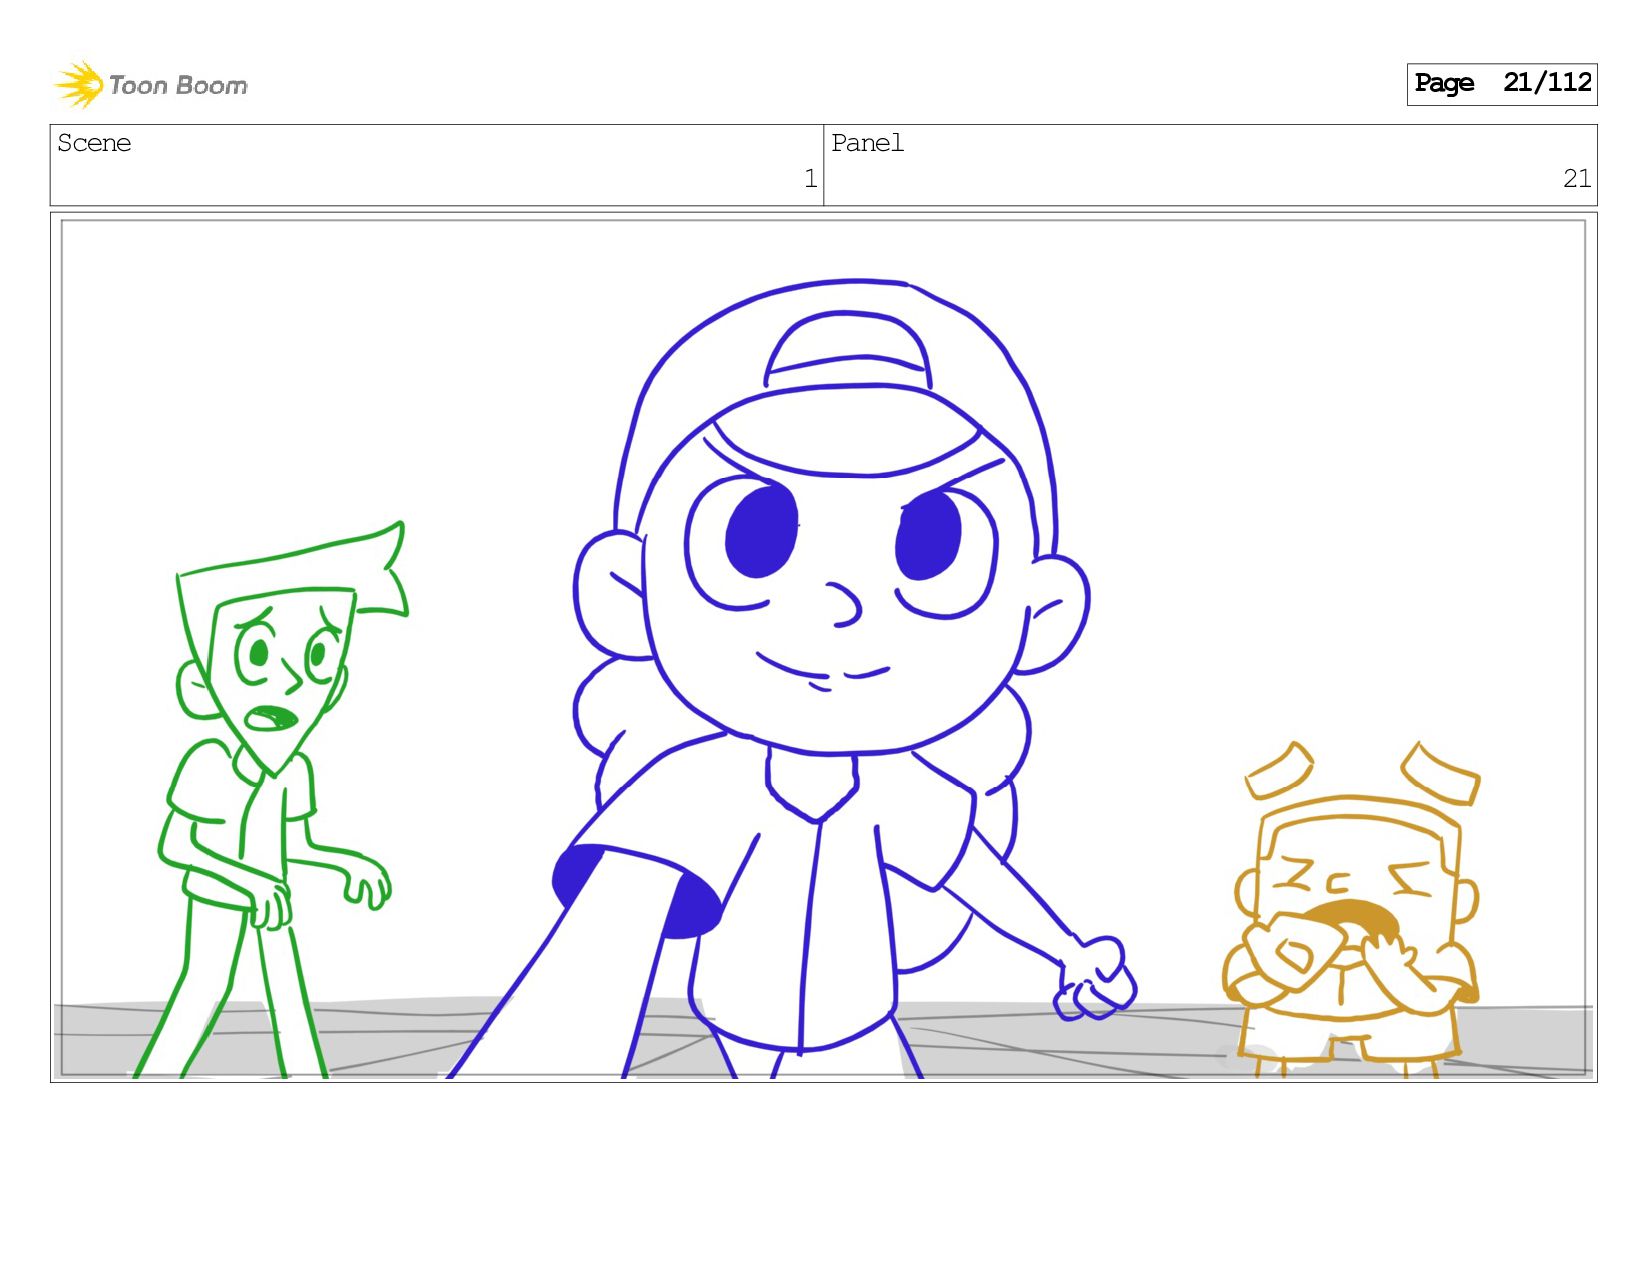Click the 'Panel' label text

click(x=867, y=143)
